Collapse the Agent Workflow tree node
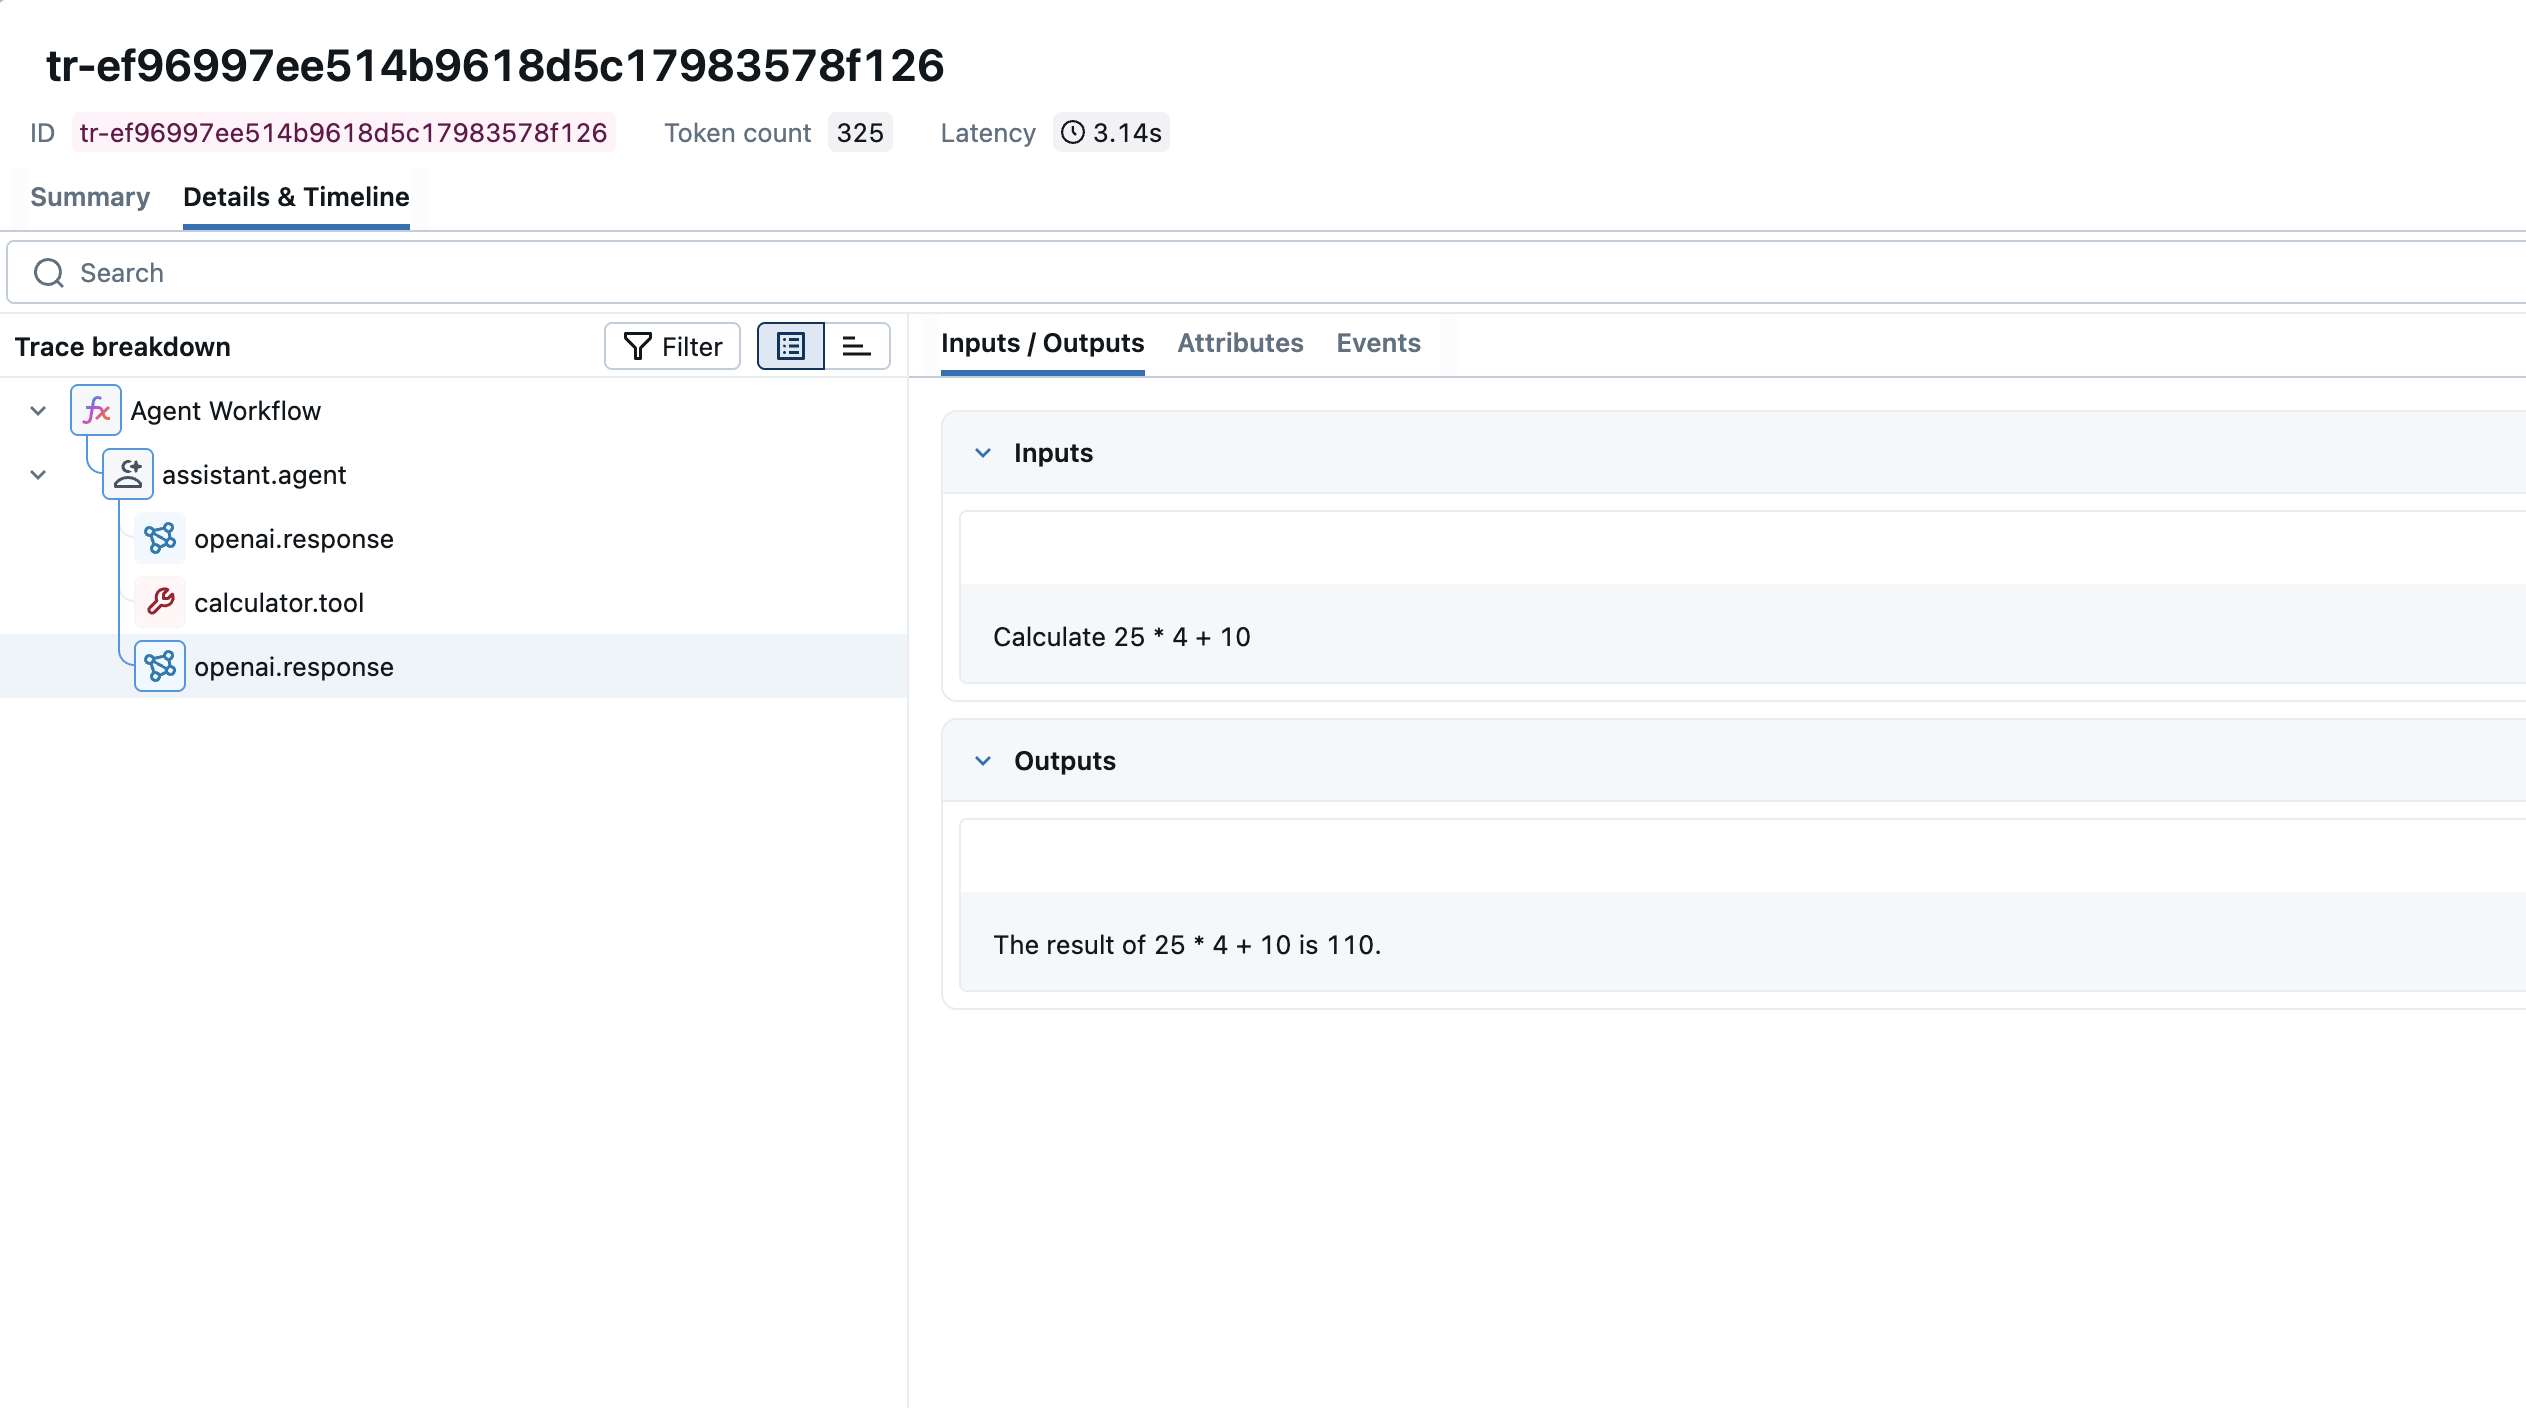Image resolution: width=2526 pixels, height=1408 pixels. click(37, 410)
